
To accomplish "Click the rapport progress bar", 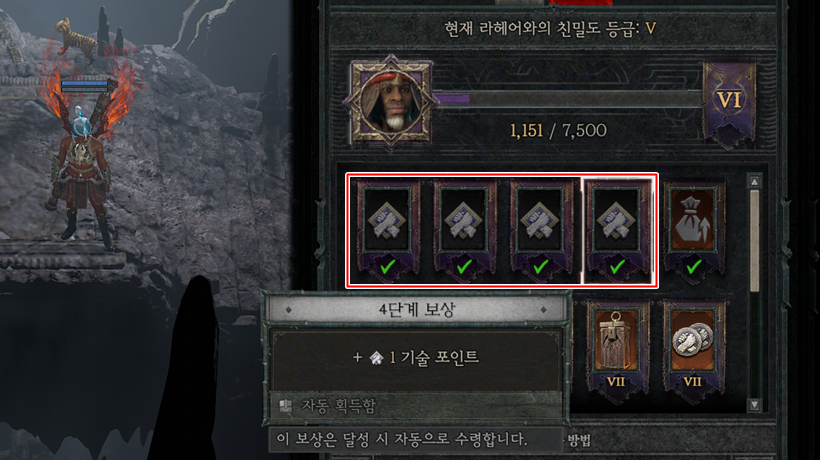I will 568,99.
